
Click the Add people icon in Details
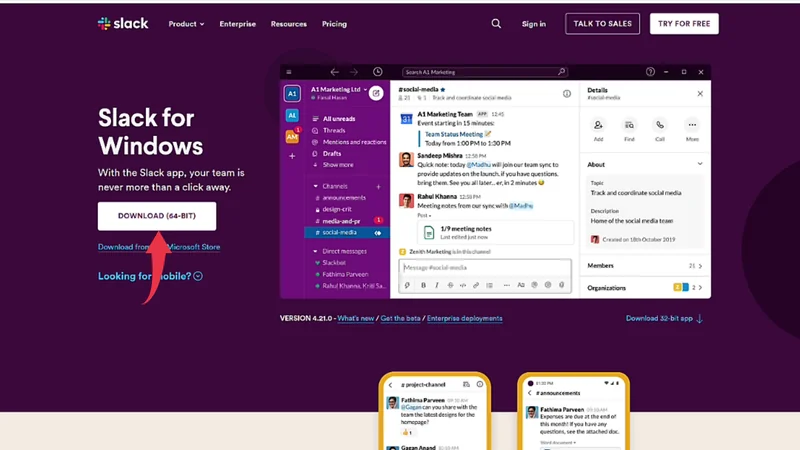pyautogui.click(x=598, y=126)
